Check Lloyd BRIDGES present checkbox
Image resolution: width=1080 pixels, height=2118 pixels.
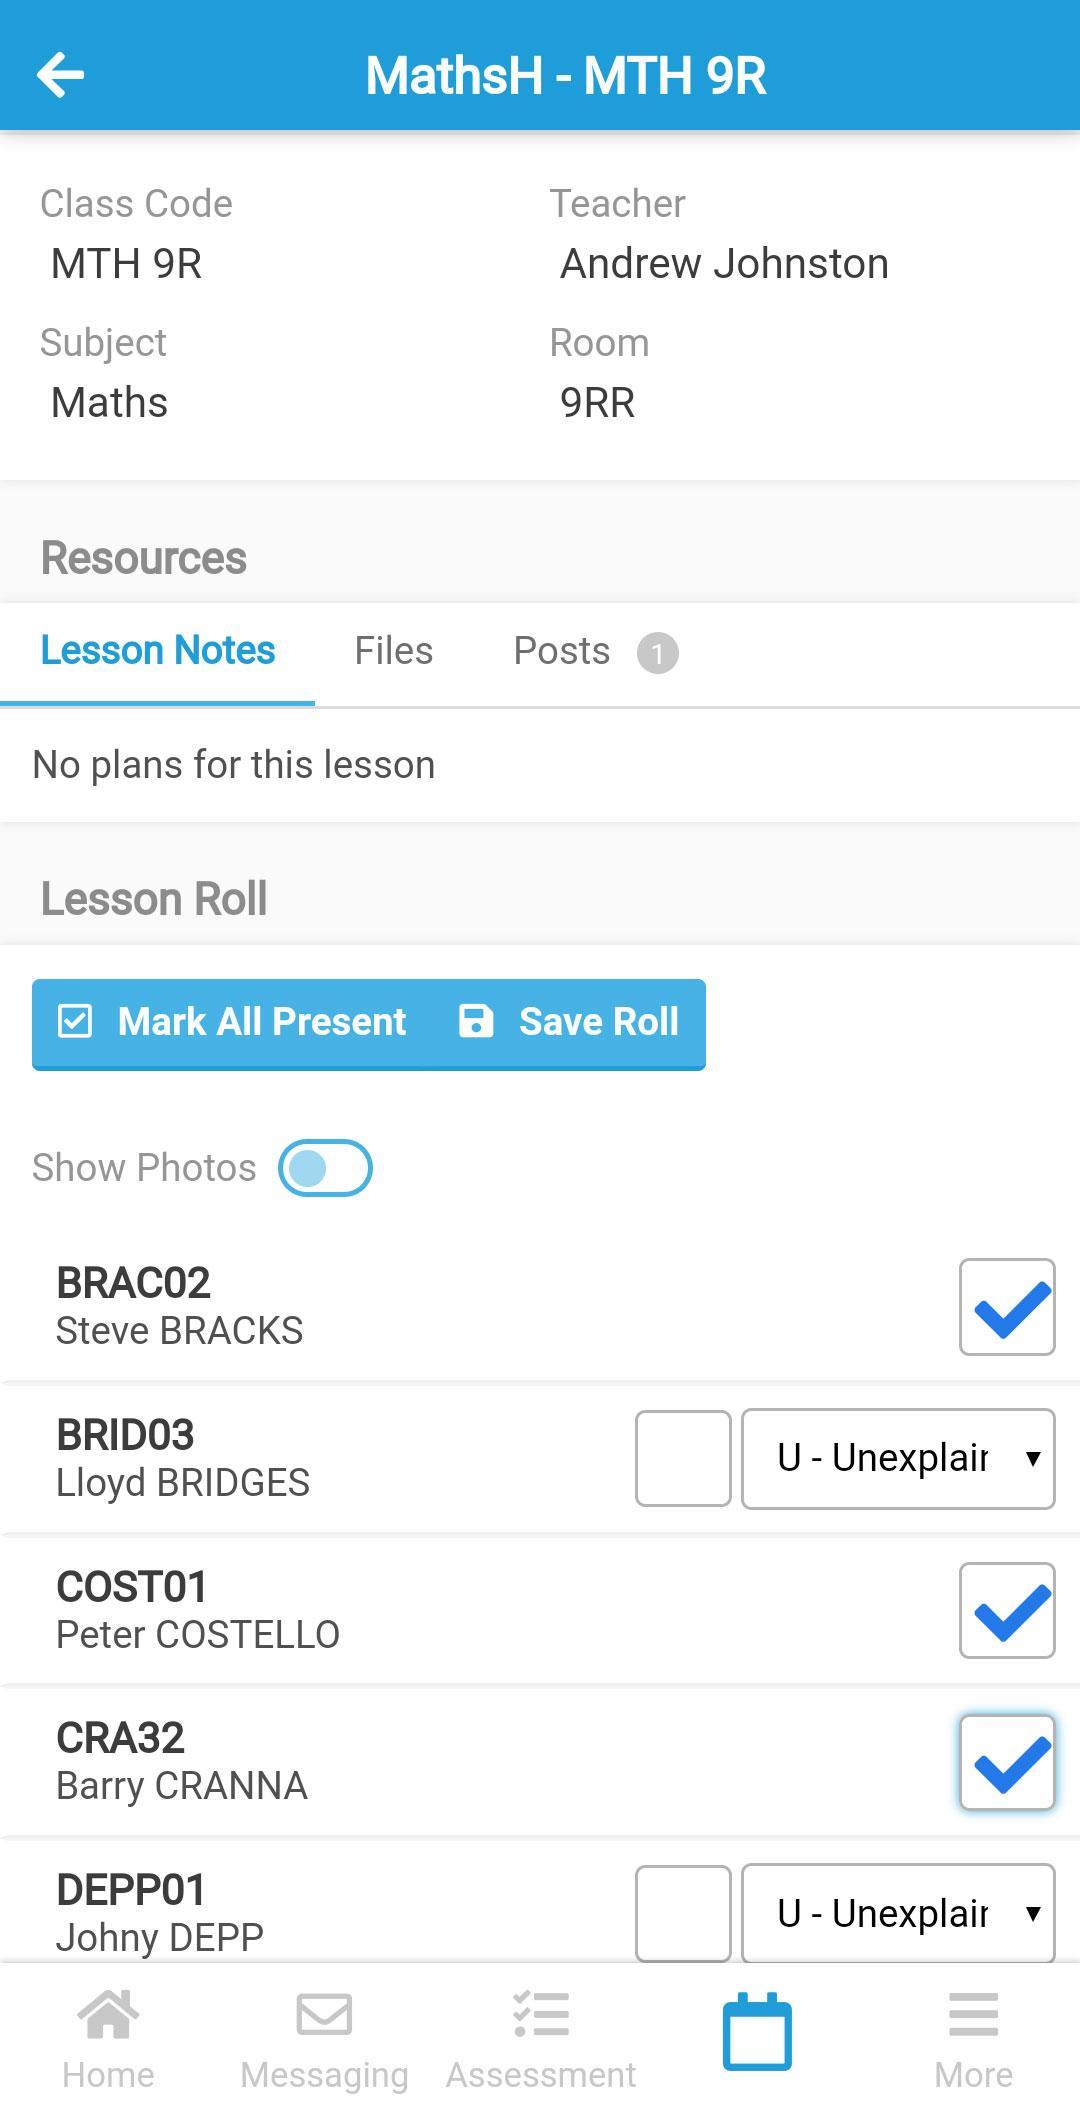683,1458
